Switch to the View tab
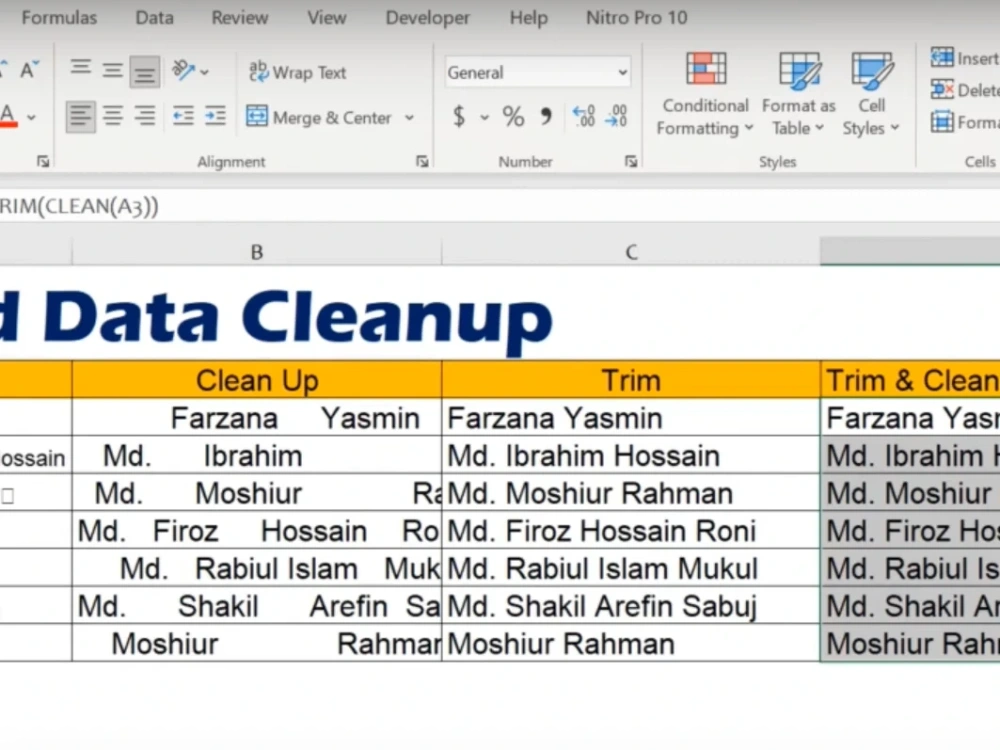The image size is (1000, 750). (327, 17)
